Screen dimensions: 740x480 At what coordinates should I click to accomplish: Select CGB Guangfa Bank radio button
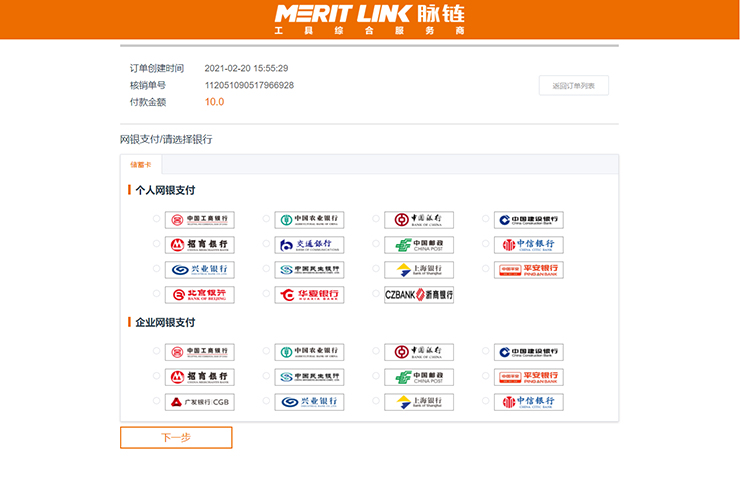[156, 401]
